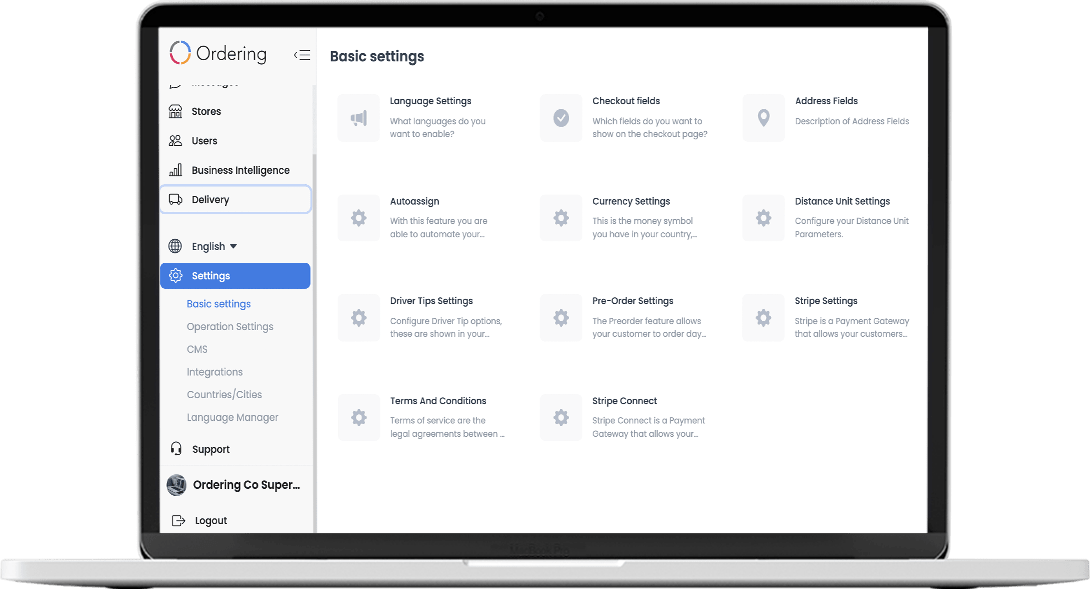The image size is (1090, 589).
Task: Click 'Which fields do you want to show' description
Action: tap(650, 127)
